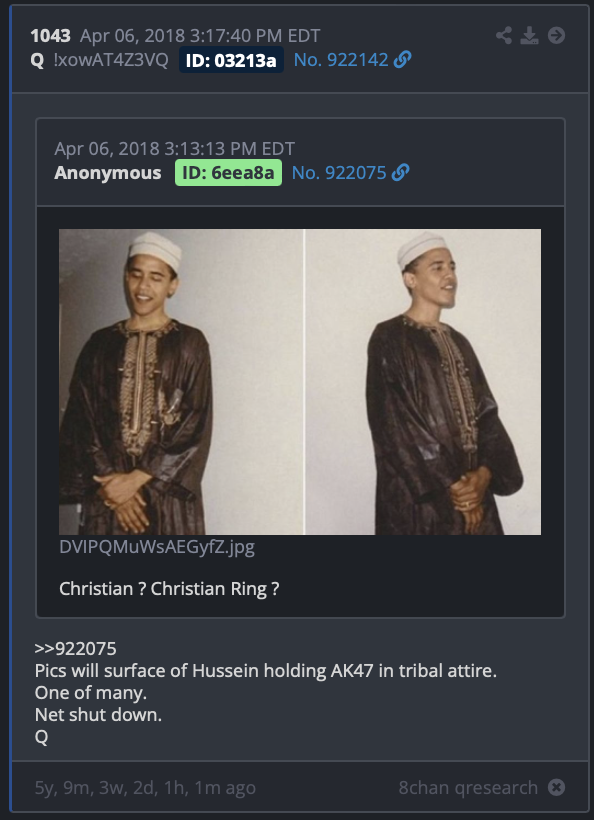
Task: Click the share icon in post header
Action: [x=504, y=36]
